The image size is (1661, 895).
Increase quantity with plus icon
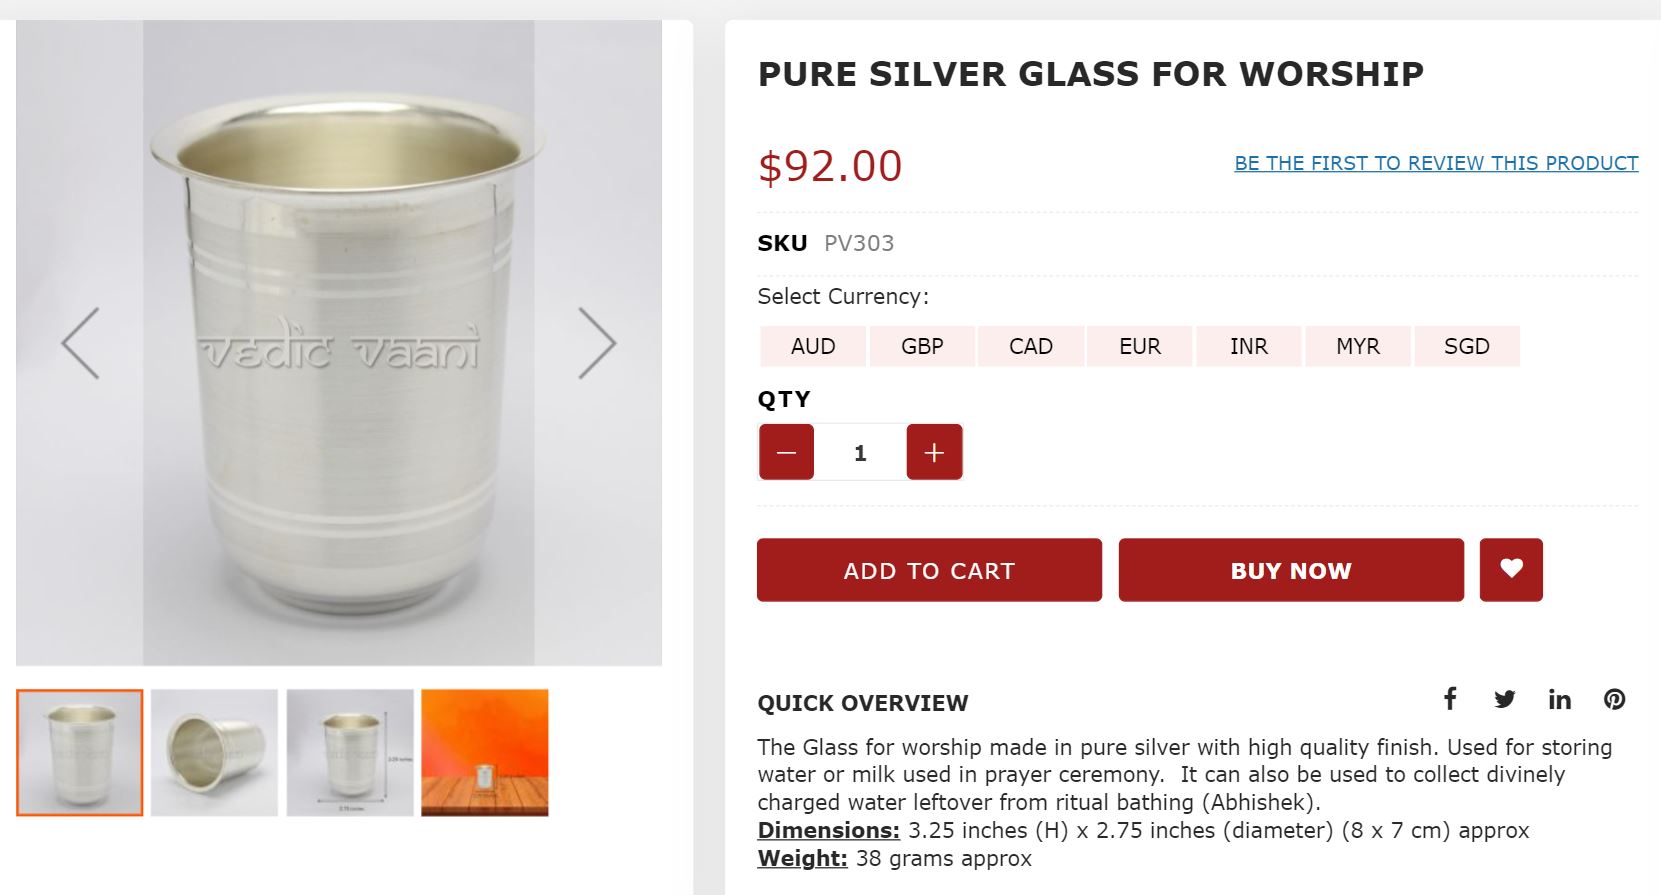(933, 451)
